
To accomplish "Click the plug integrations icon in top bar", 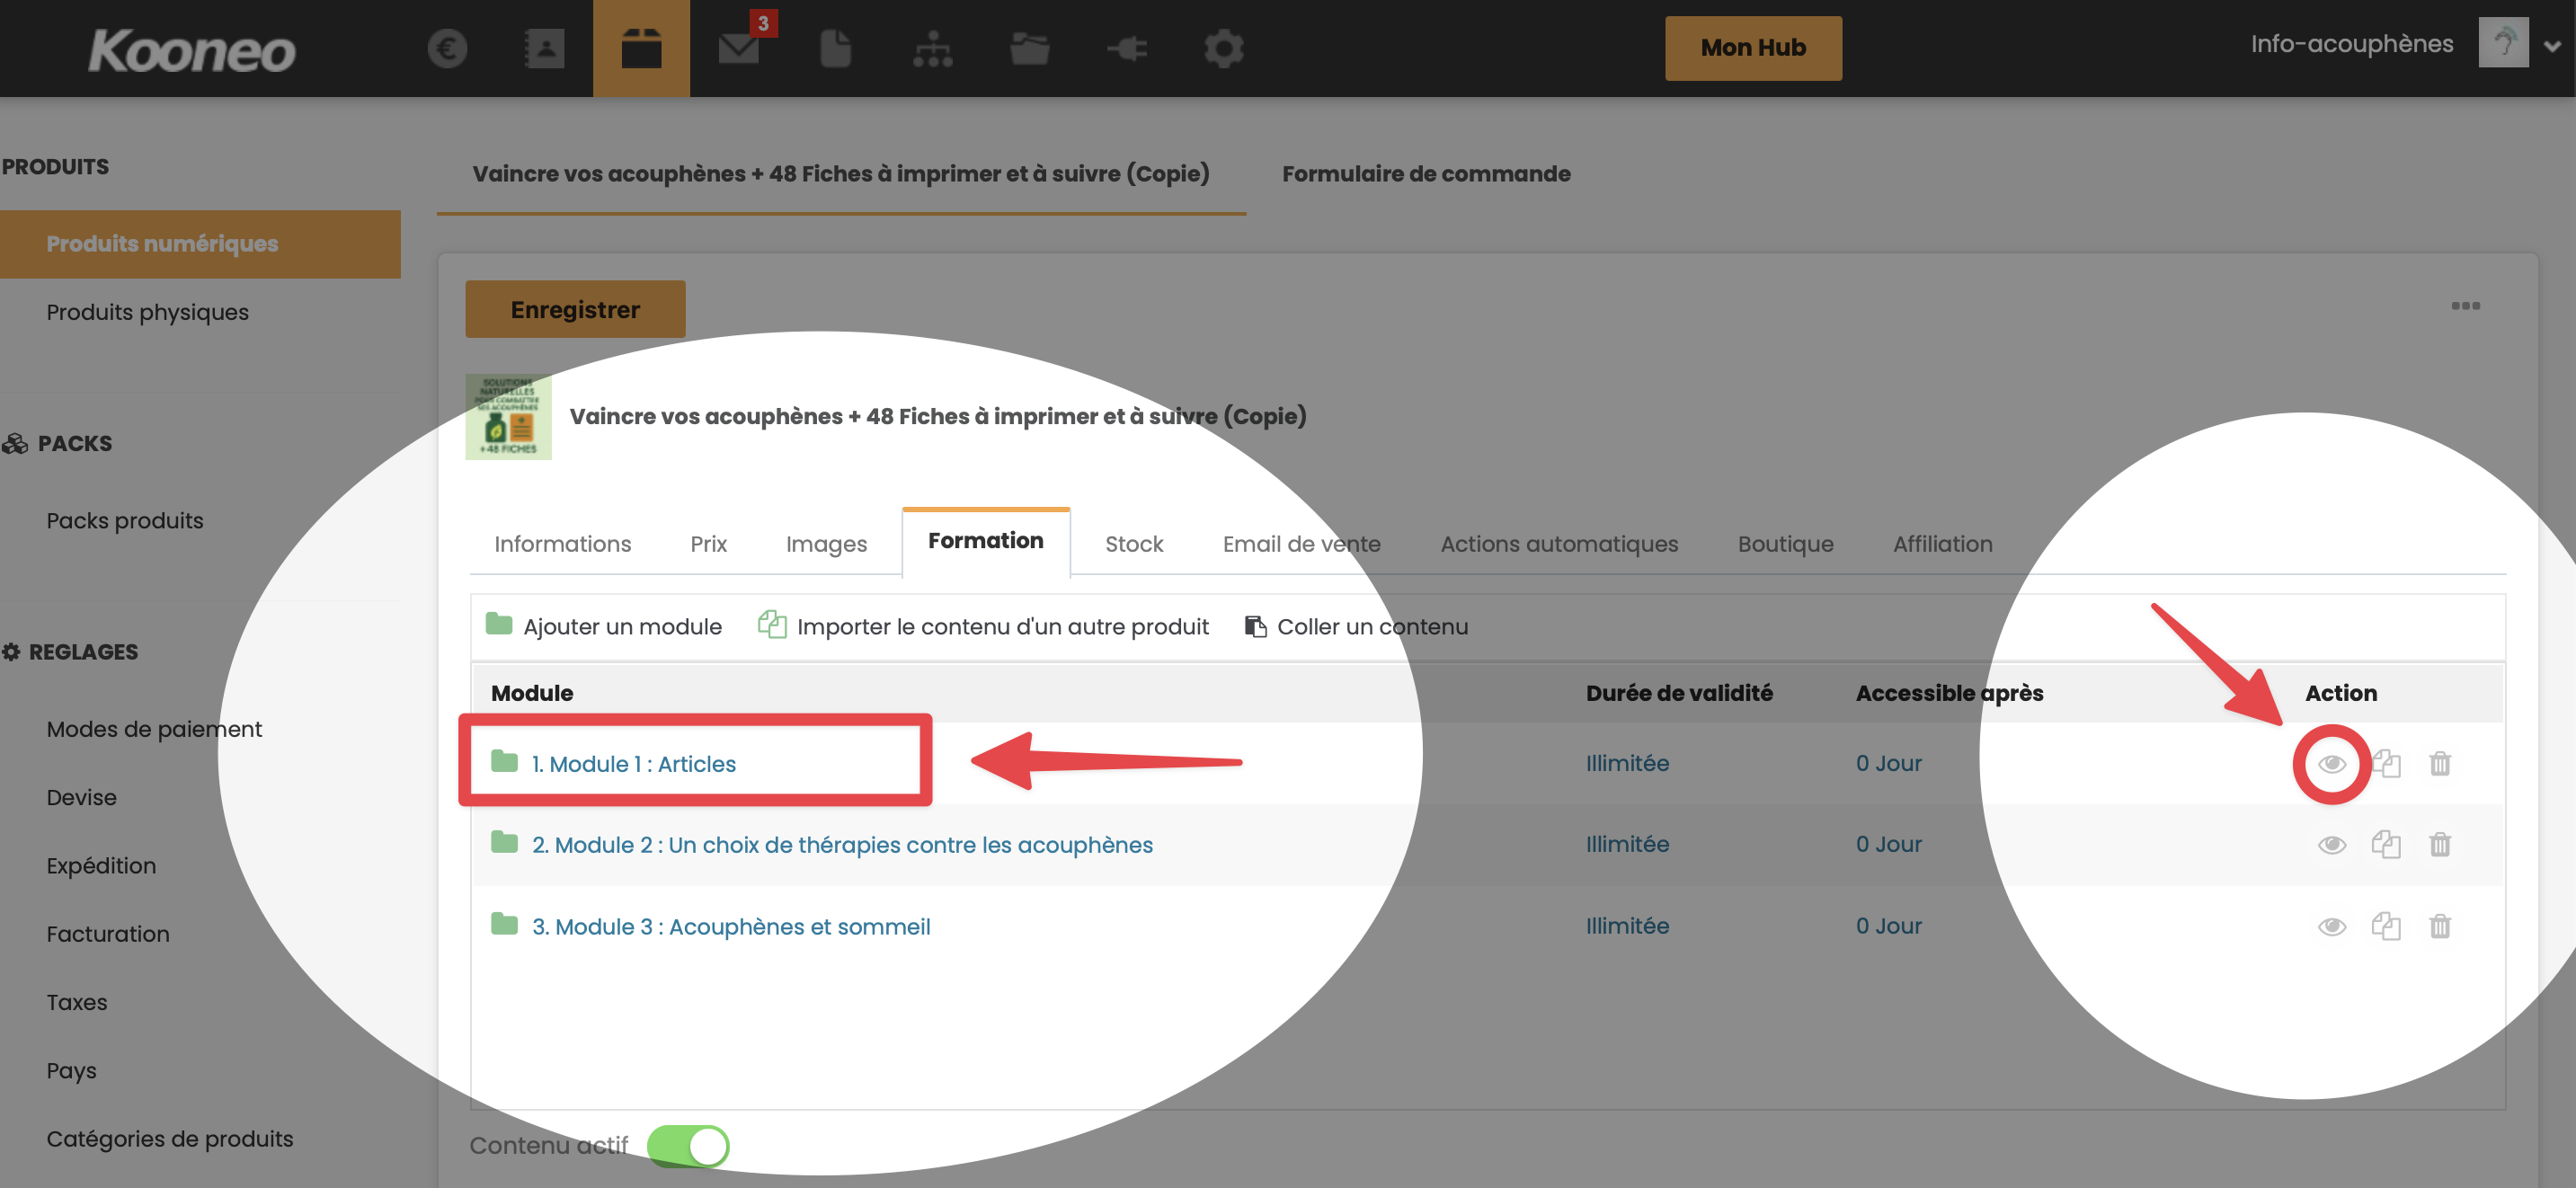I will [1127, 48].
